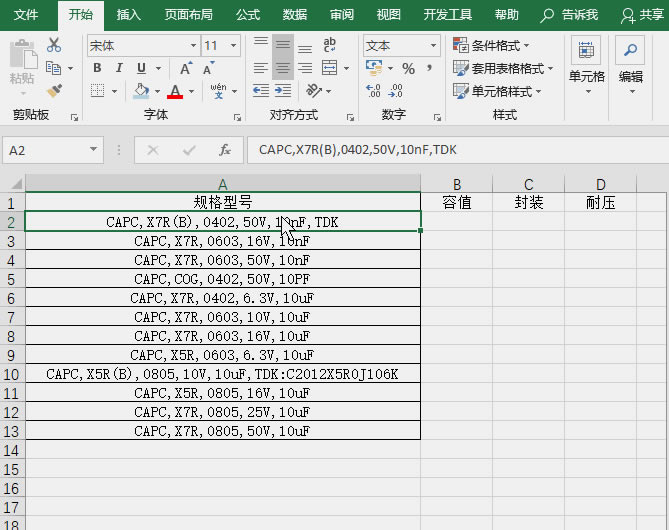This screenshot has width=669, height=530.
Task: Click the Cut scissors icon
Action: 54,45
